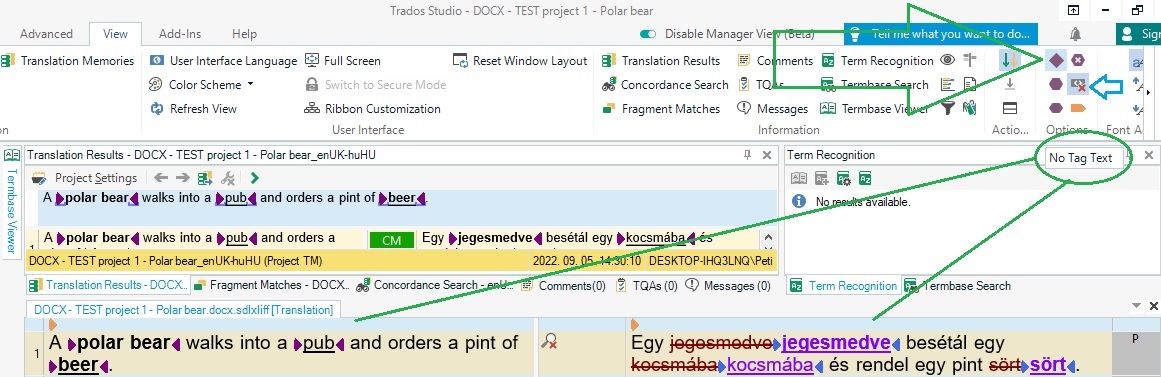Click green arrow in Translation Results toolbar
The height and width of the screenshot is (377, 1161).
(x=255, y=178)
